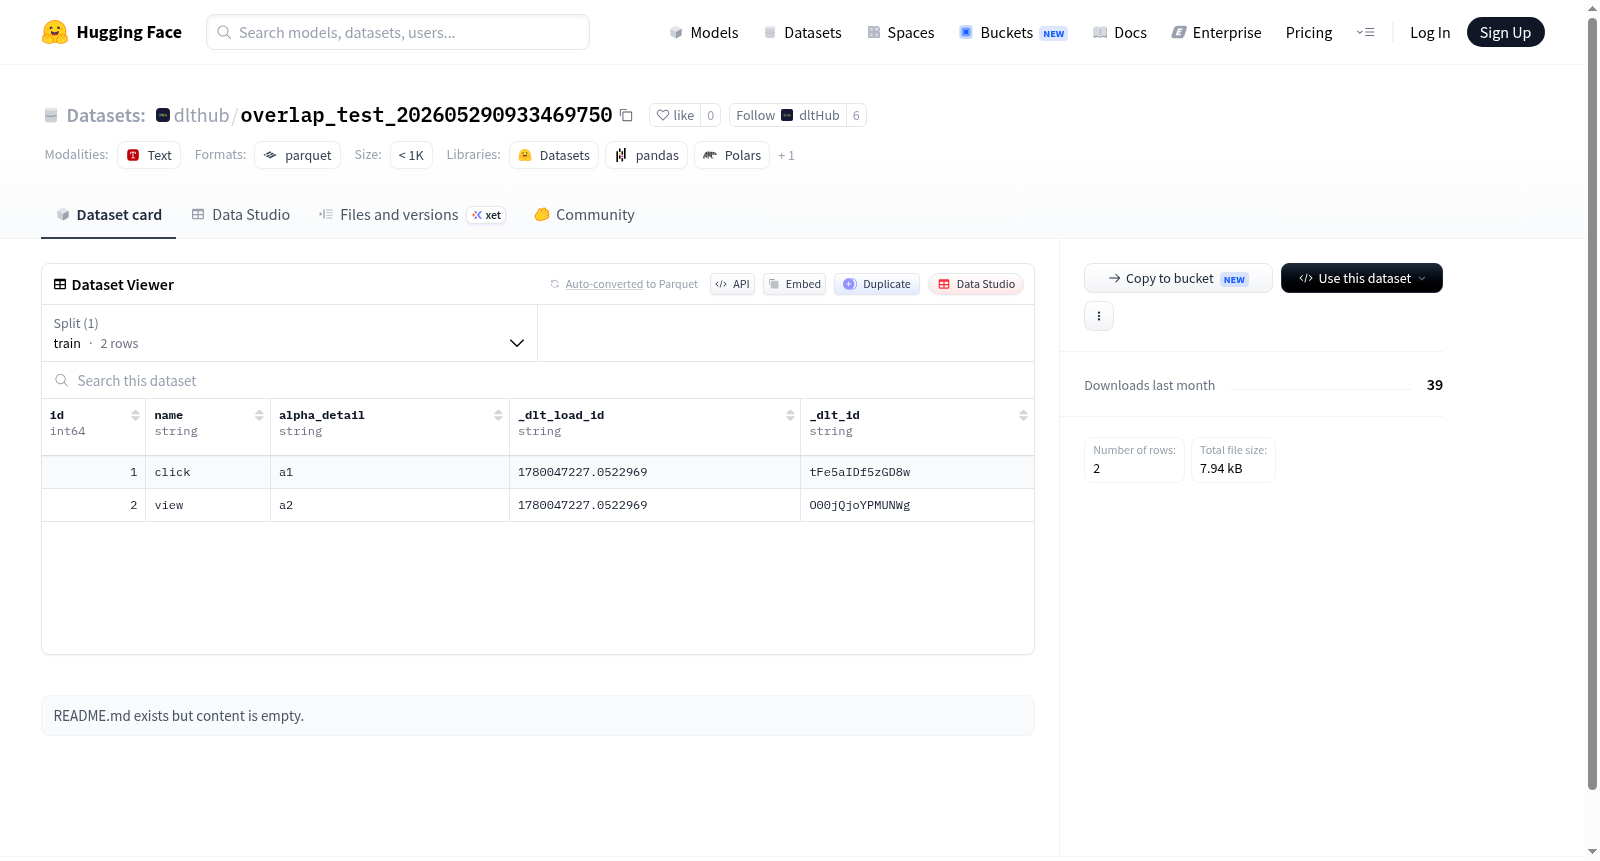Sort the name column
Screen dimensions: 1600x861
tap(259, 415)
